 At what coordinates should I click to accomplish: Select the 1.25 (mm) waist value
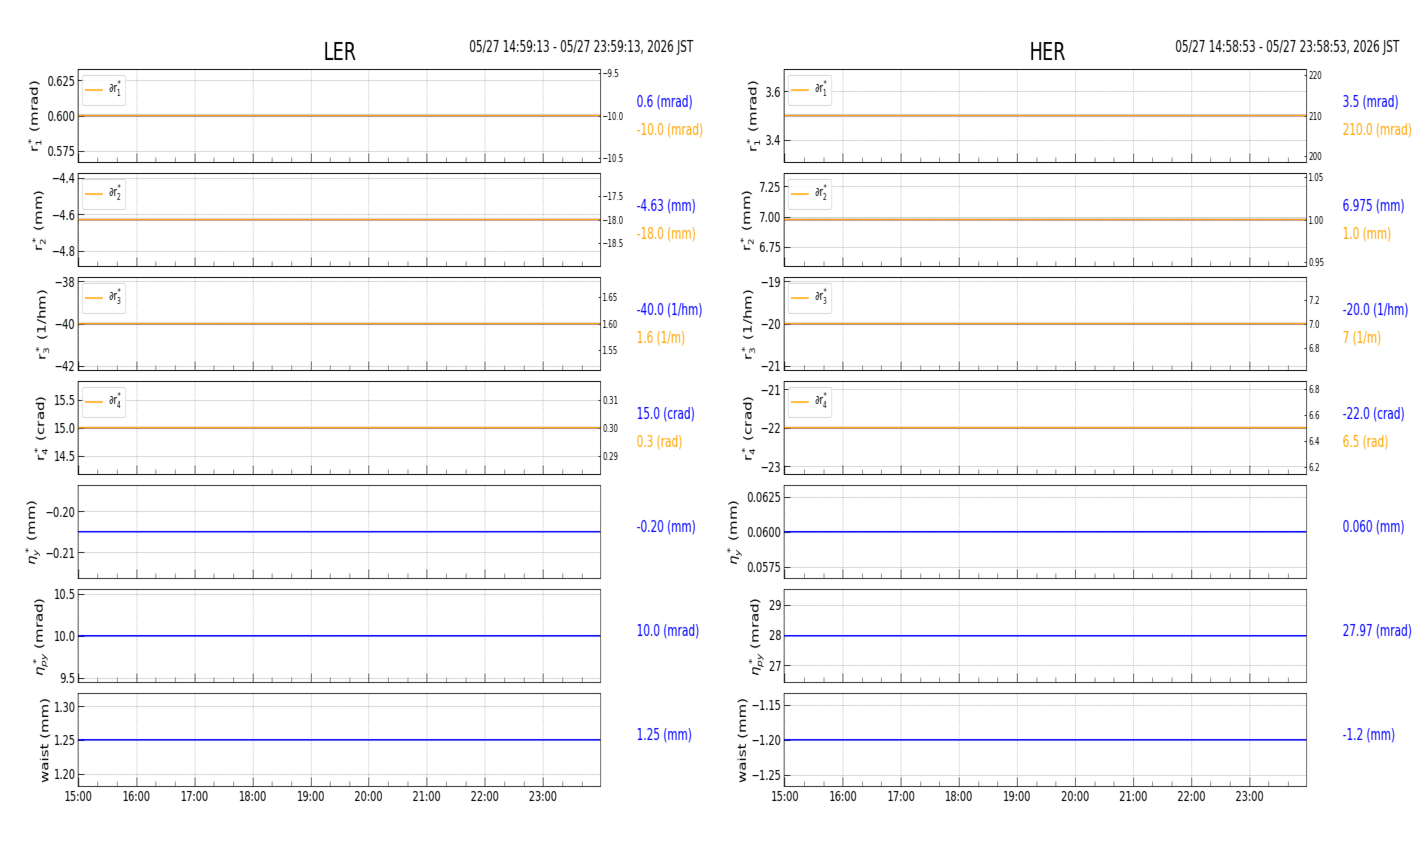click(664, 735)
